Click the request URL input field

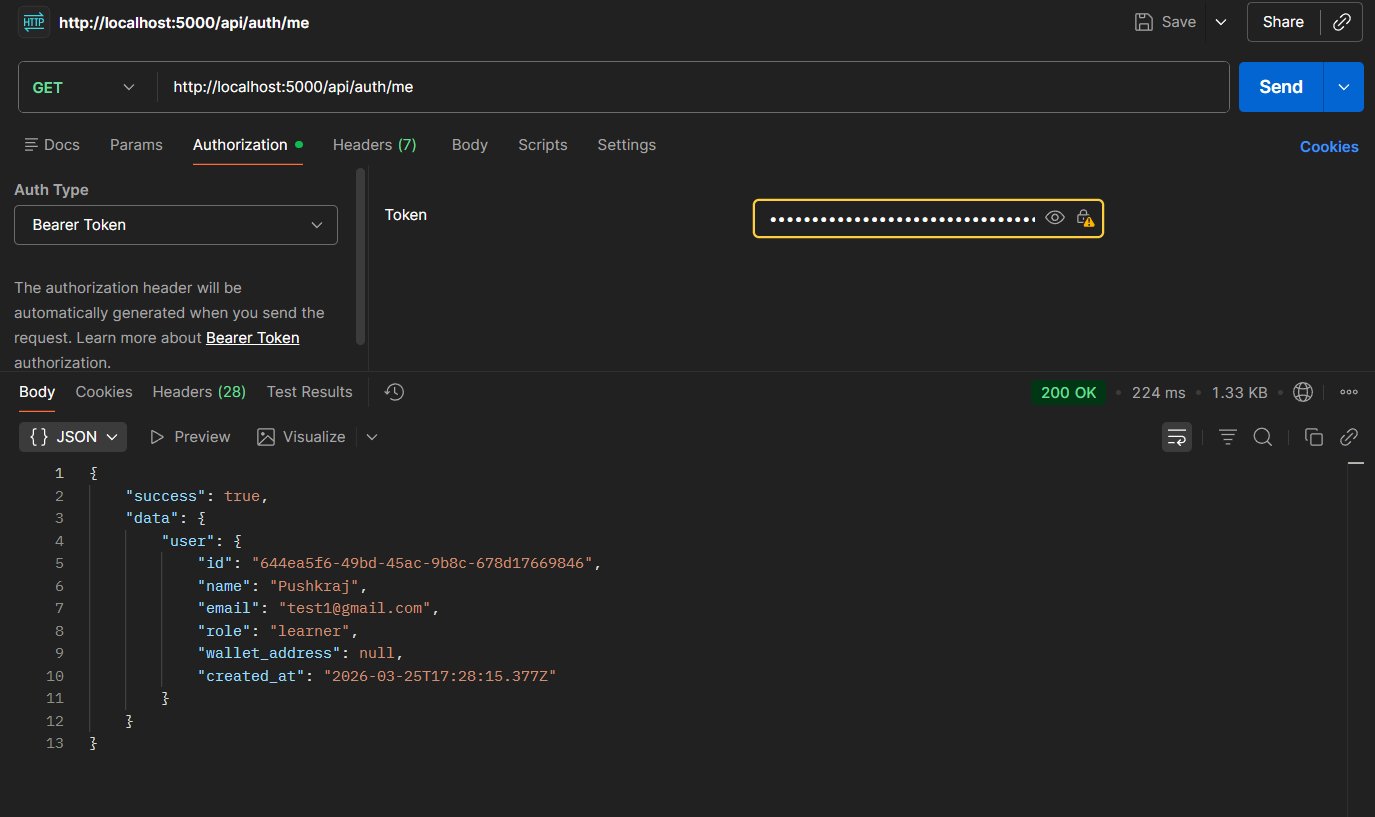coord(692,87)
